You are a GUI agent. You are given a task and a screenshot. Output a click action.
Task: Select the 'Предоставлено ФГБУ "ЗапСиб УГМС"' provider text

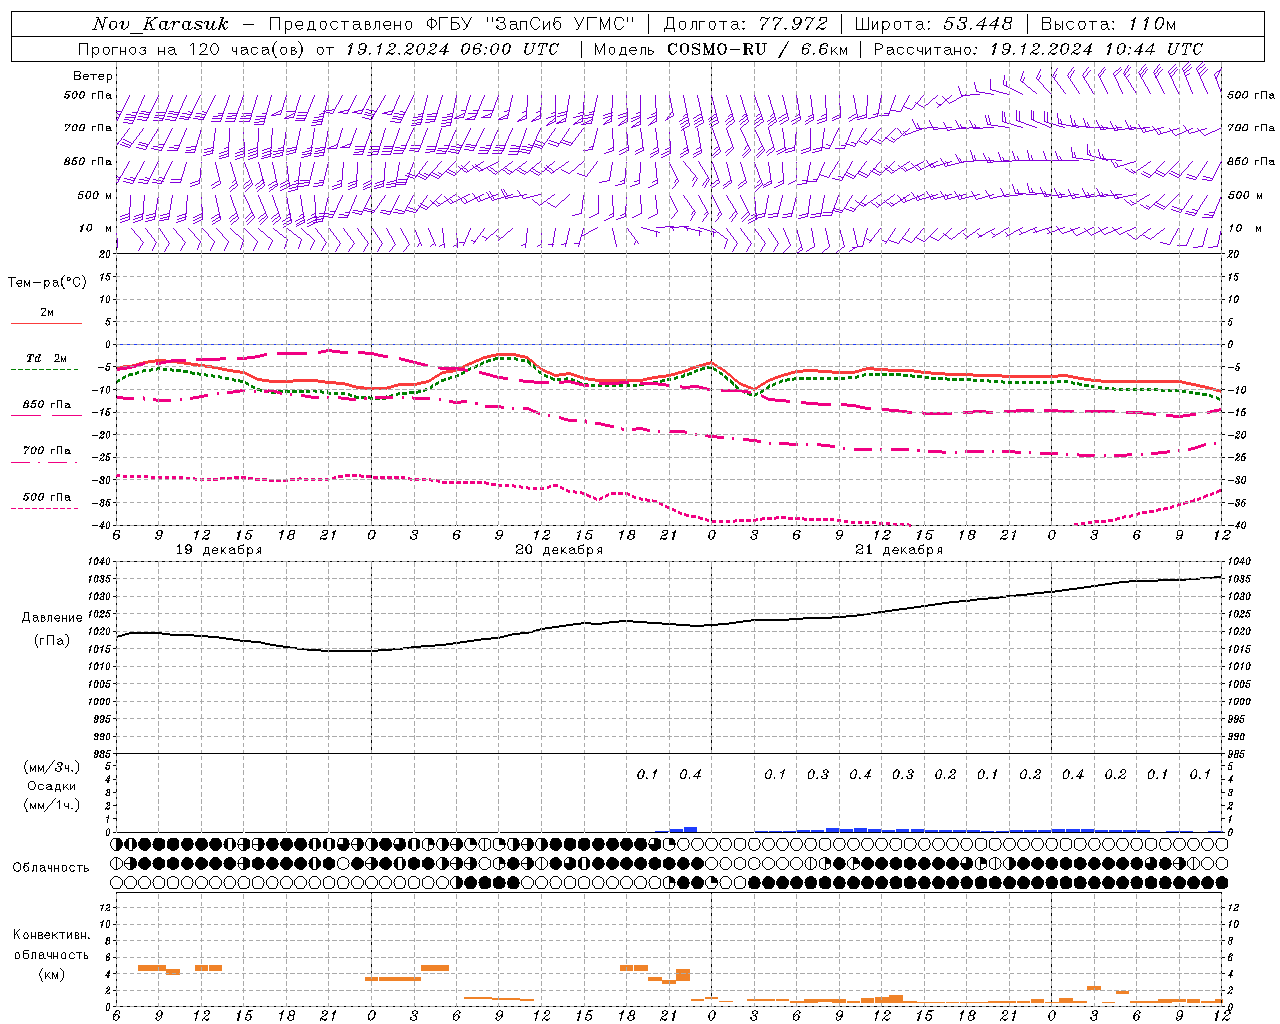[452, 24]
